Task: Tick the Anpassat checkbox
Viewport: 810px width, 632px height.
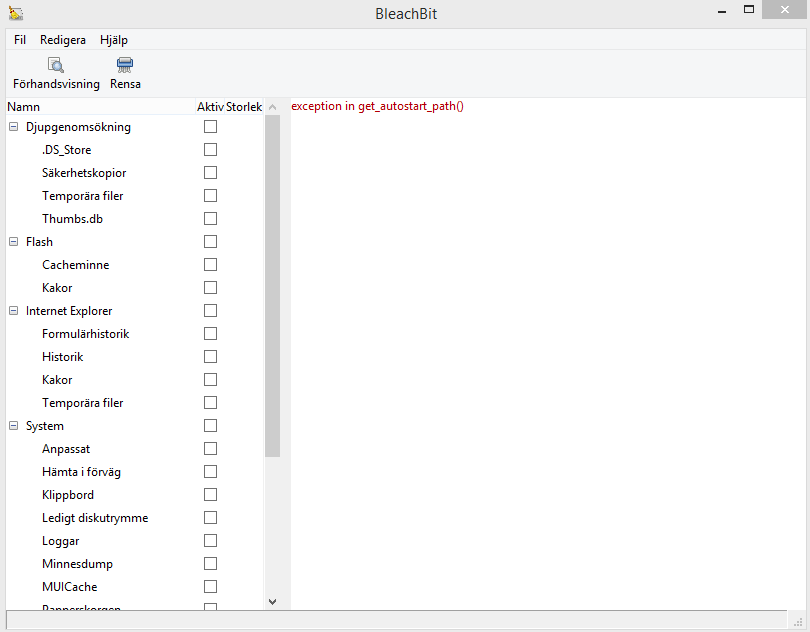Action: 210,449
